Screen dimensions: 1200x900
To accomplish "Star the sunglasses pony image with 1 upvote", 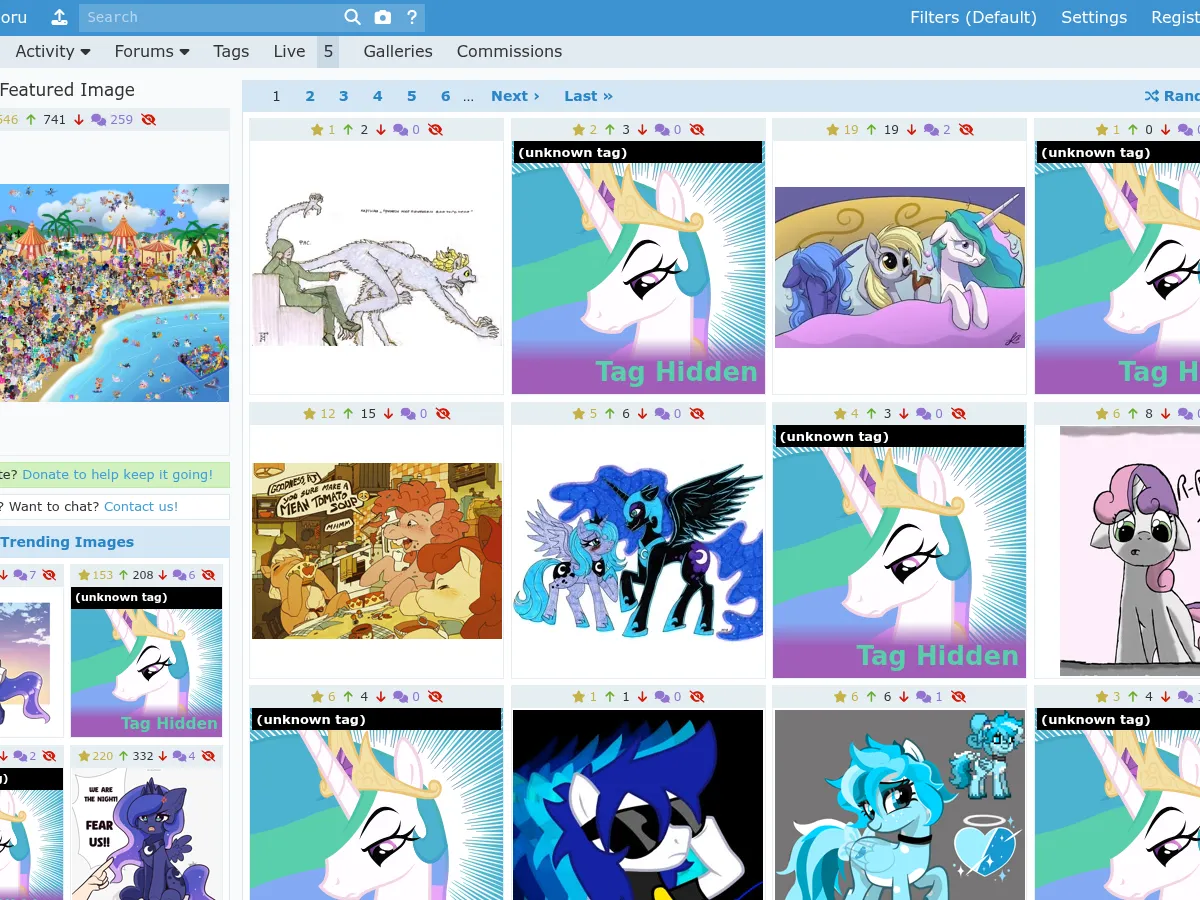I will pos(579,696).
